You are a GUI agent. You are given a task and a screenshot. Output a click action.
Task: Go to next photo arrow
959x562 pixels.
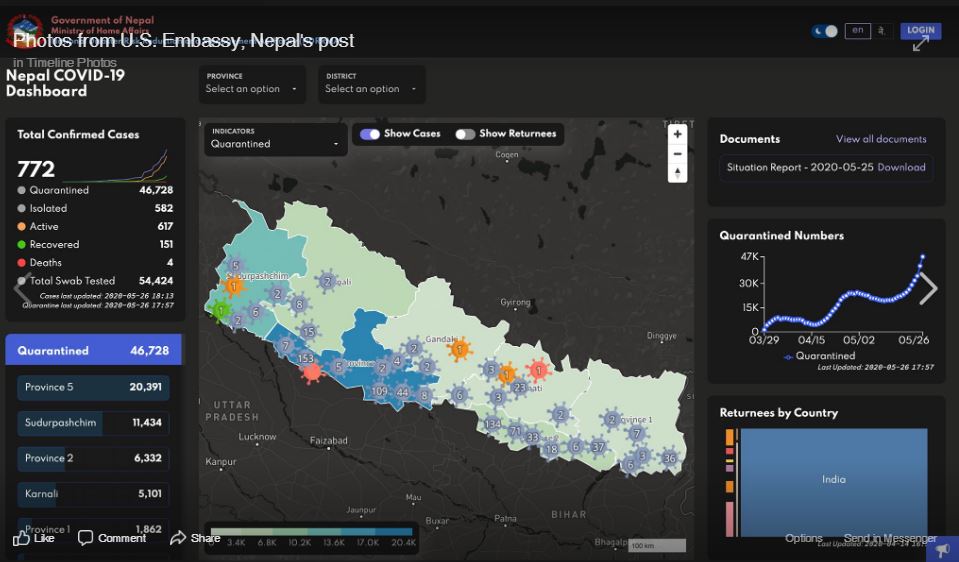click(928, 288)
